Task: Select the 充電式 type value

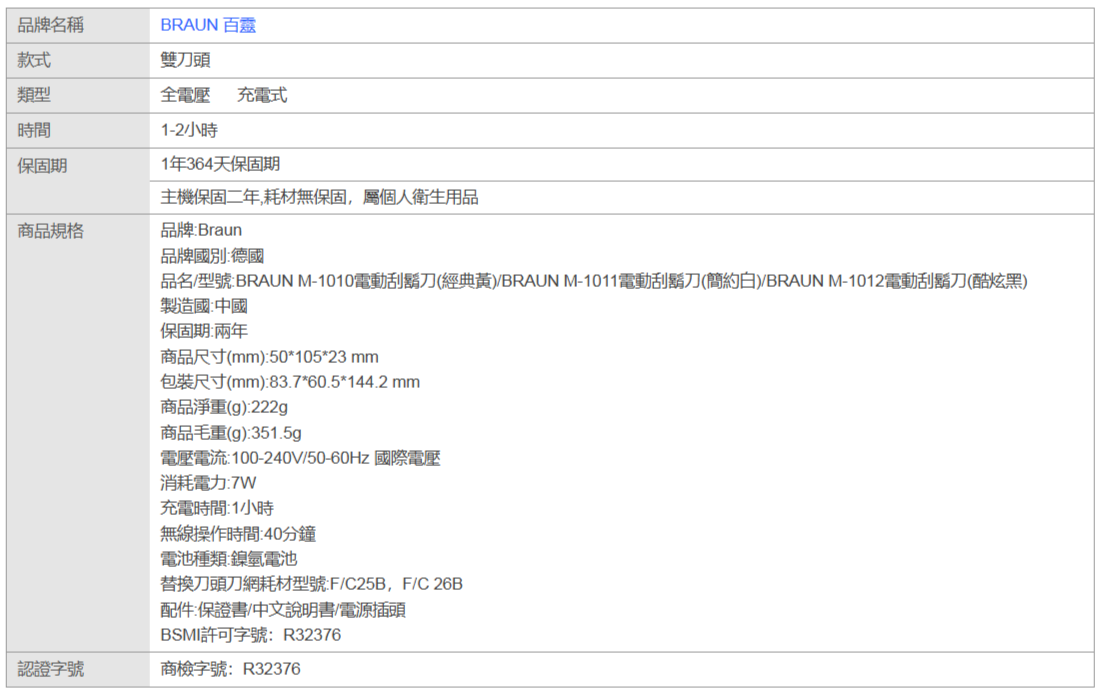Action: coord(262,95)
